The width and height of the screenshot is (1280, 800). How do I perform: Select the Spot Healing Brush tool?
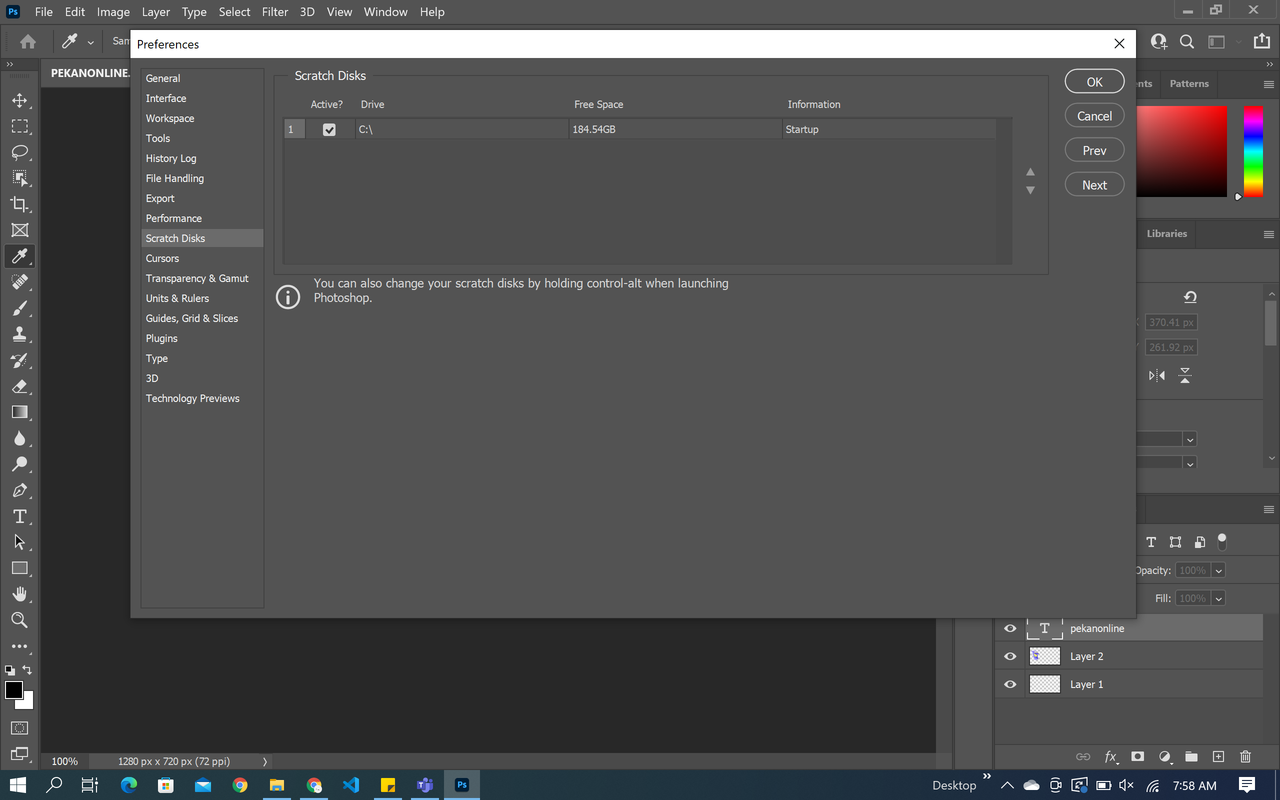[x=19, y=282]
